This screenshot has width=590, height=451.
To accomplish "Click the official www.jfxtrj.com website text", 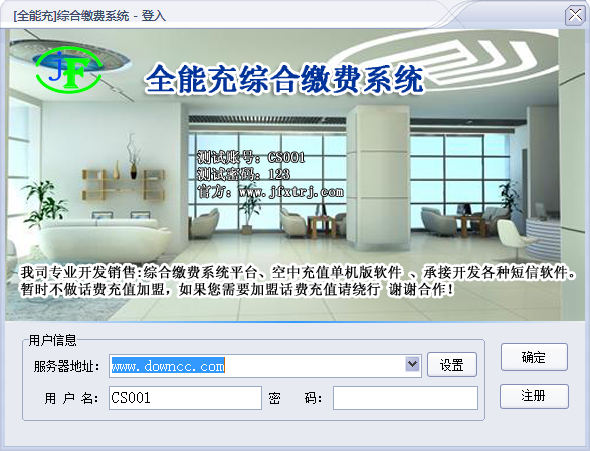I will tap(270, 192).
